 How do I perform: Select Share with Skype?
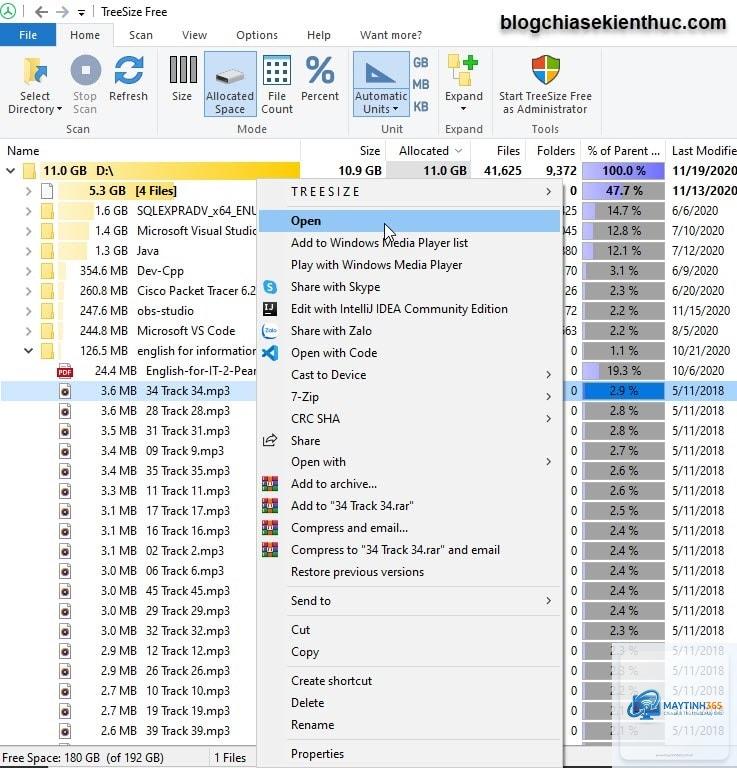(x=409, y=287)
